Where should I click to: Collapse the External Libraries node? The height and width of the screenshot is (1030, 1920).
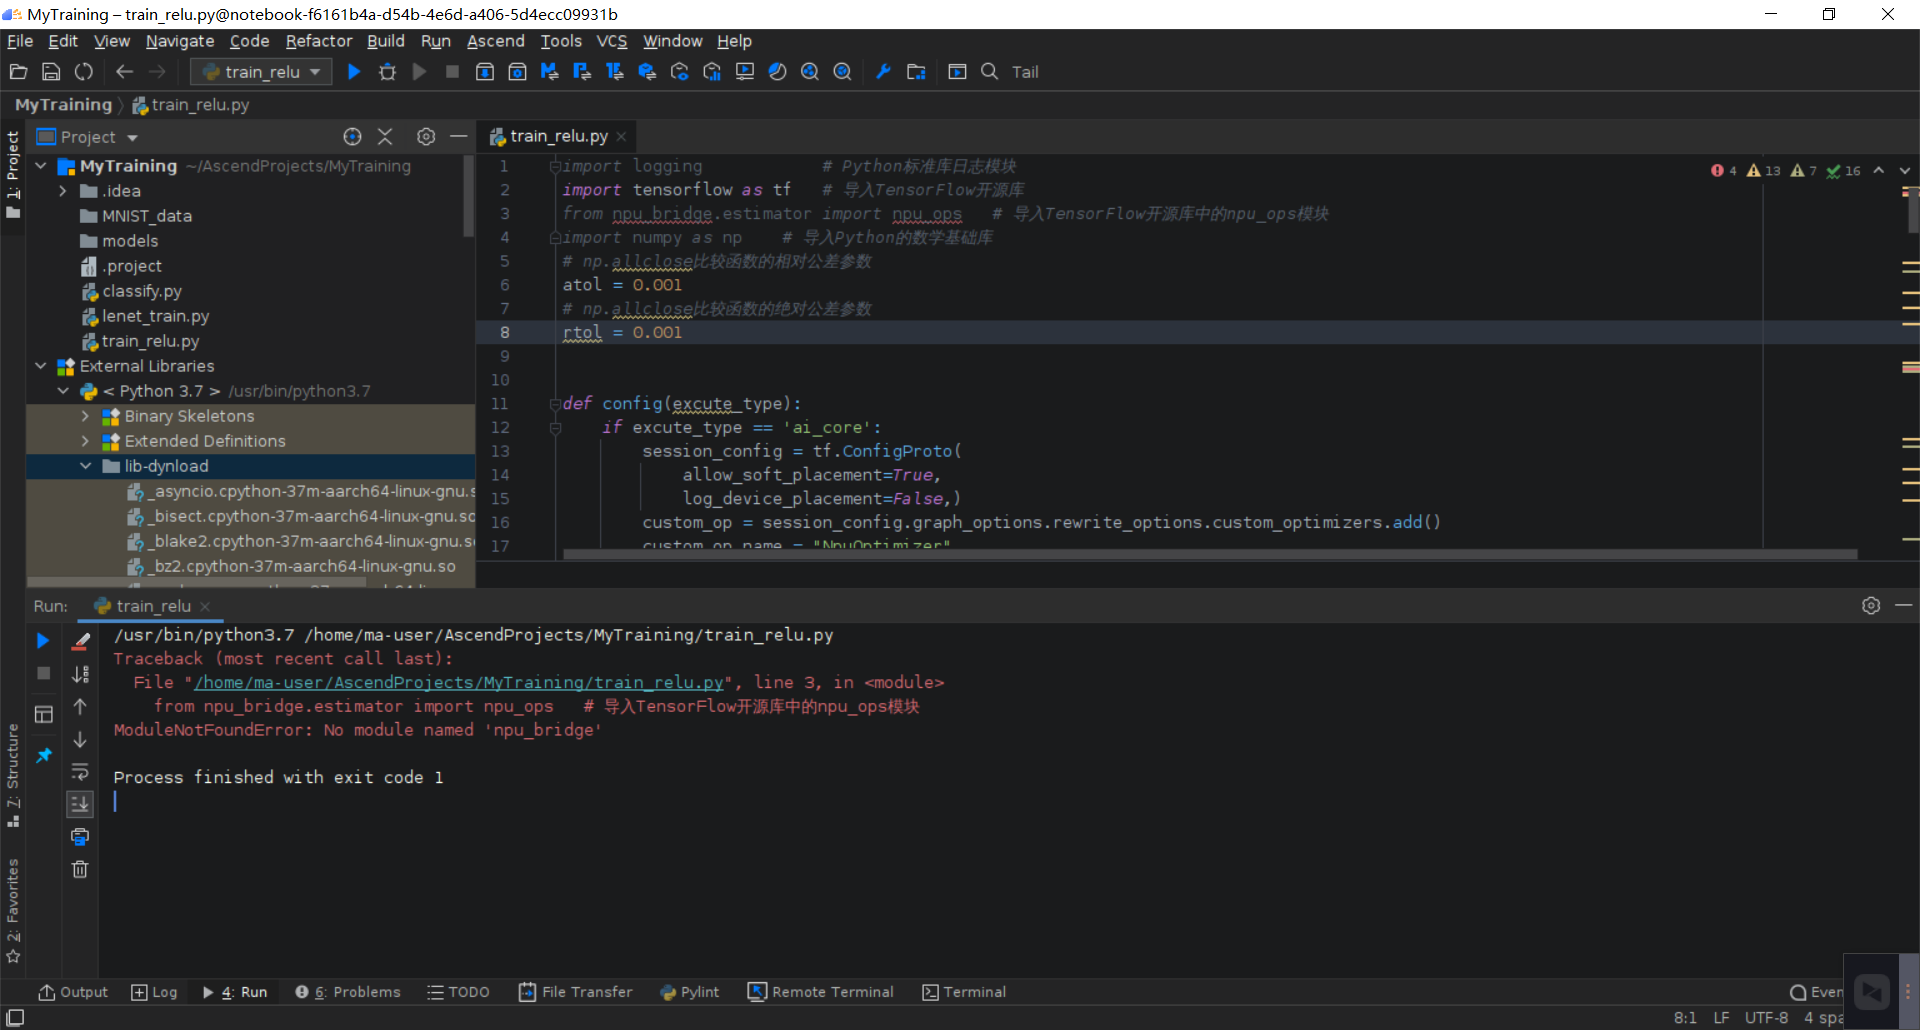pos(41,366)
